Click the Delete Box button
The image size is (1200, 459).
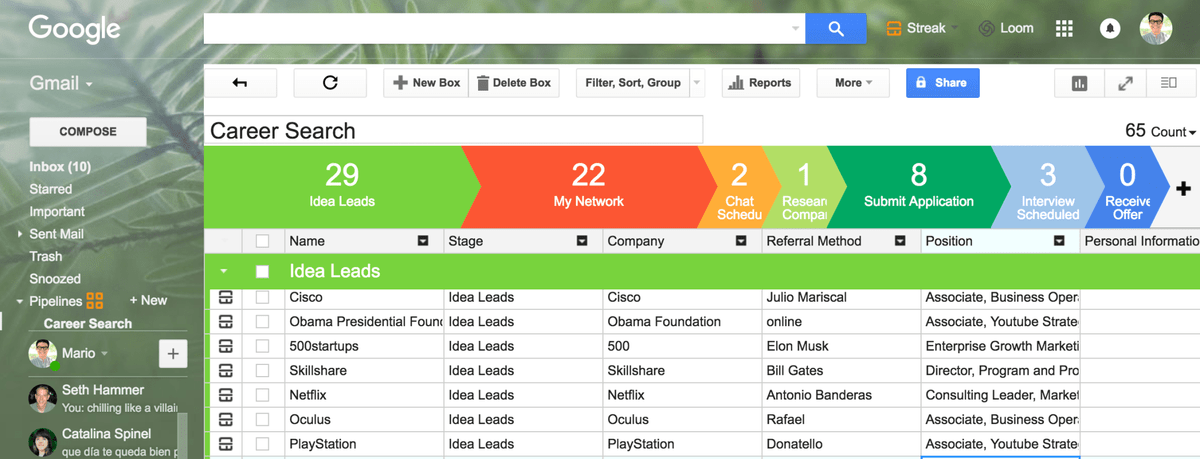click(513, 83)
